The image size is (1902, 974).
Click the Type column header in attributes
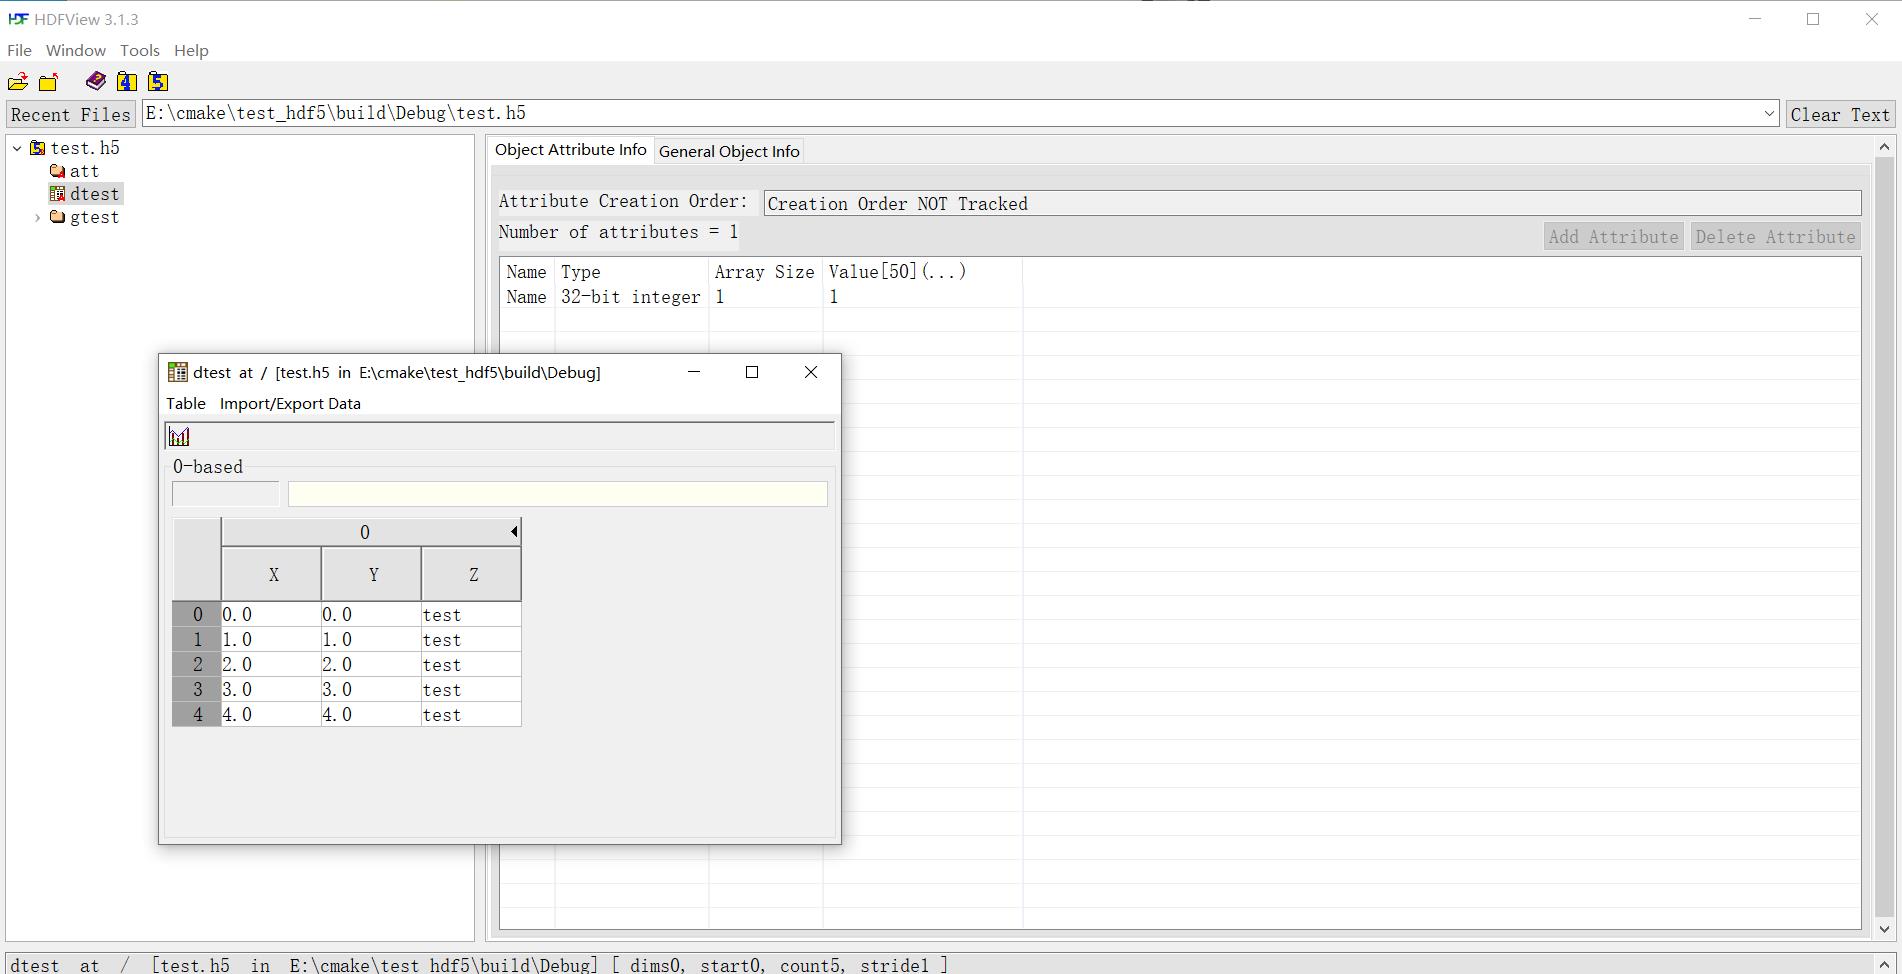pyautogui.click(x=631, y=272)
